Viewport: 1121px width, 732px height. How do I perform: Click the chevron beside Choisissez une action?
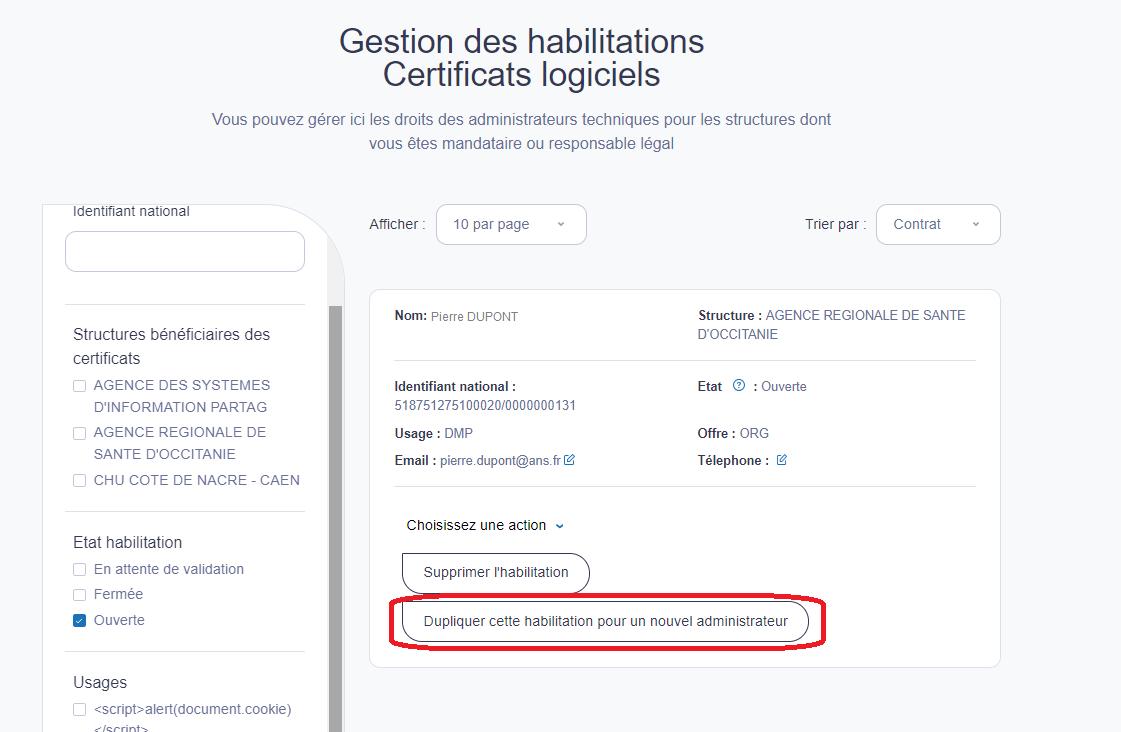(560, 526)
